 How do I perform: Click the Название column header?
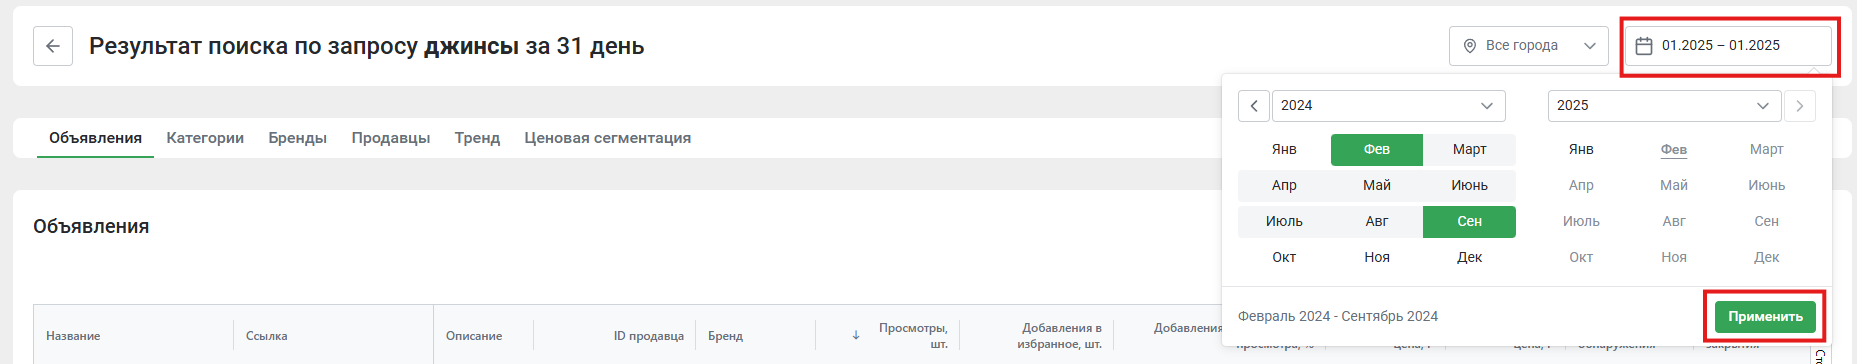73,336
